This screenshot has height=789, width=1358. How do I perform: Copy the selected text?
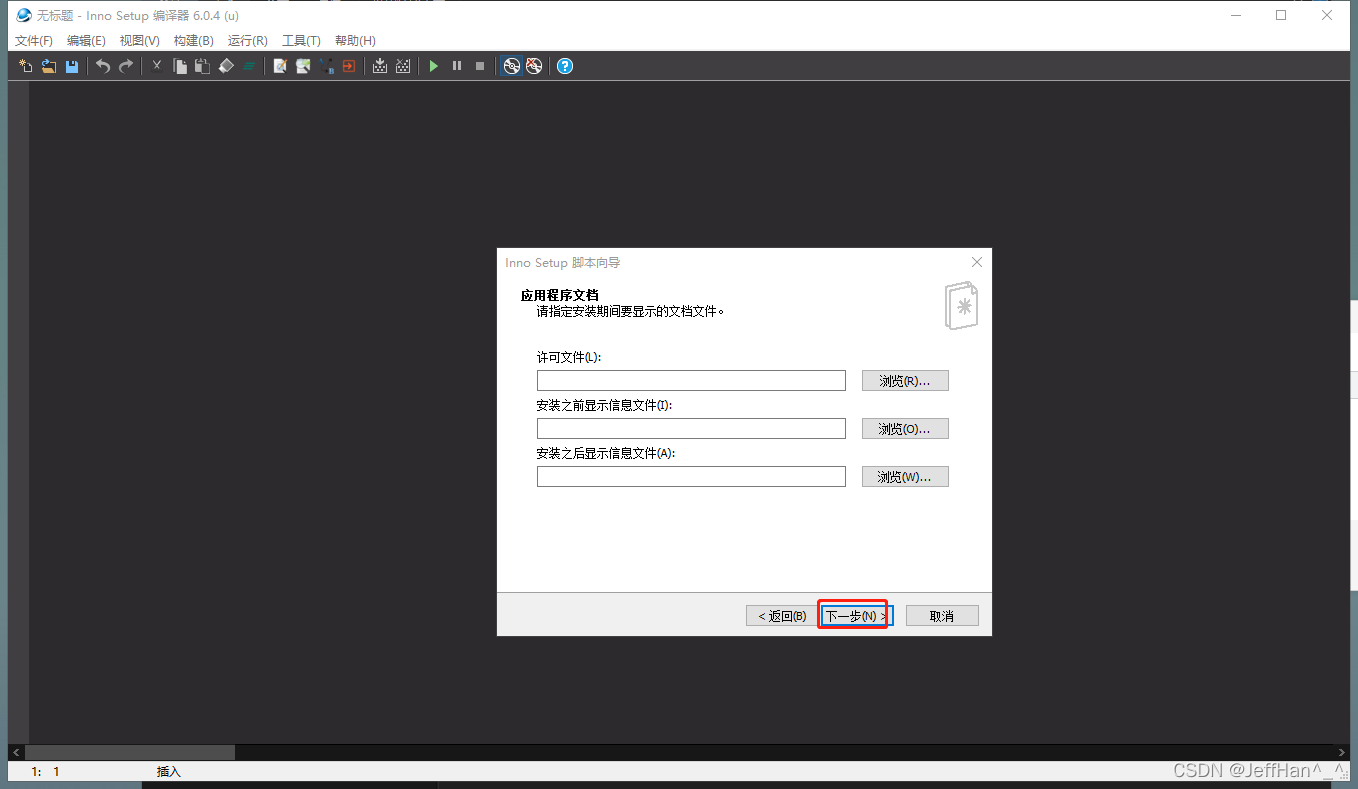(181, 66)
